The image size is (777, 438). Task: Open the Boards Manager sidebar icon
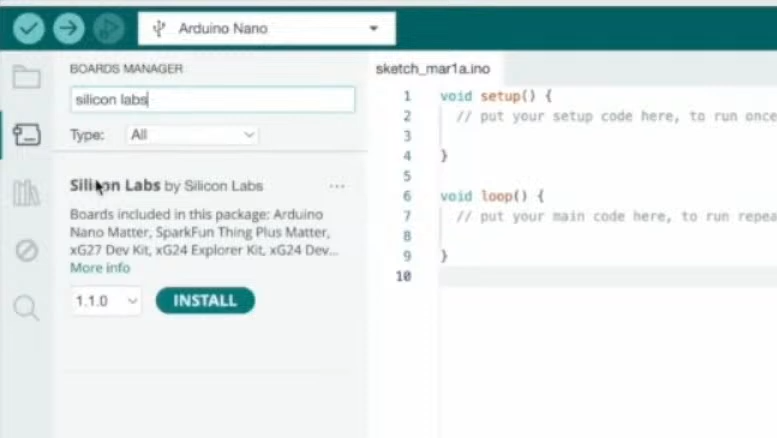[x=26, y=135]
